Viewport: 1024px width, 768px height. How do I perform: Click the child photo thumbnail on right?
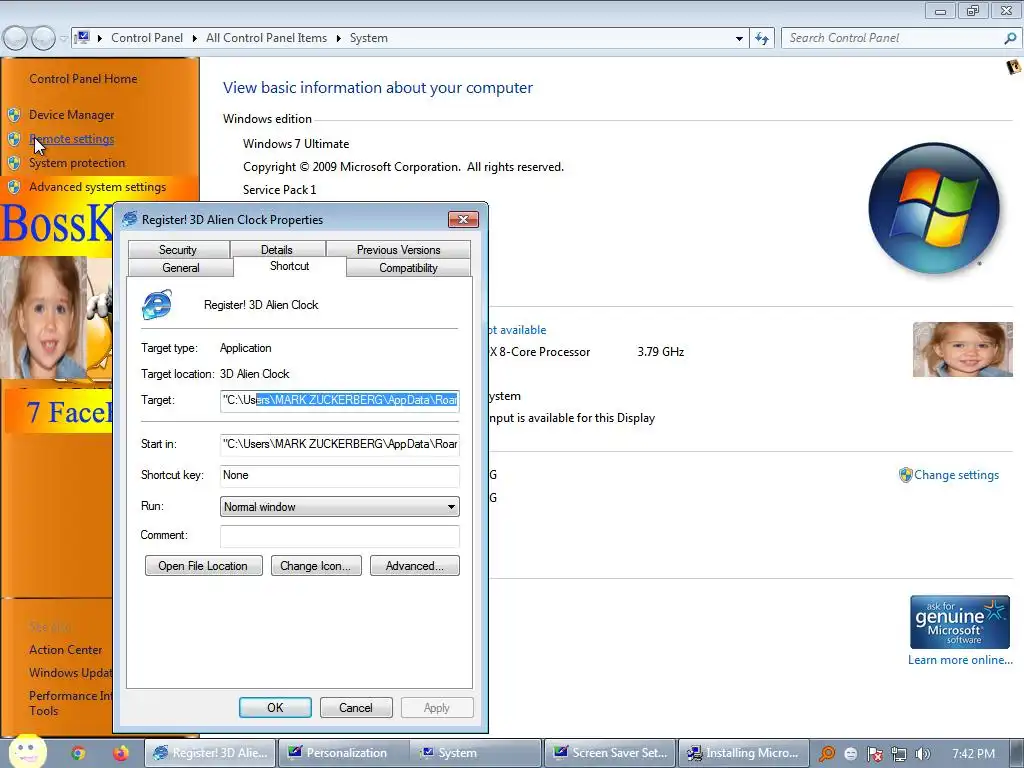(963, 349)
